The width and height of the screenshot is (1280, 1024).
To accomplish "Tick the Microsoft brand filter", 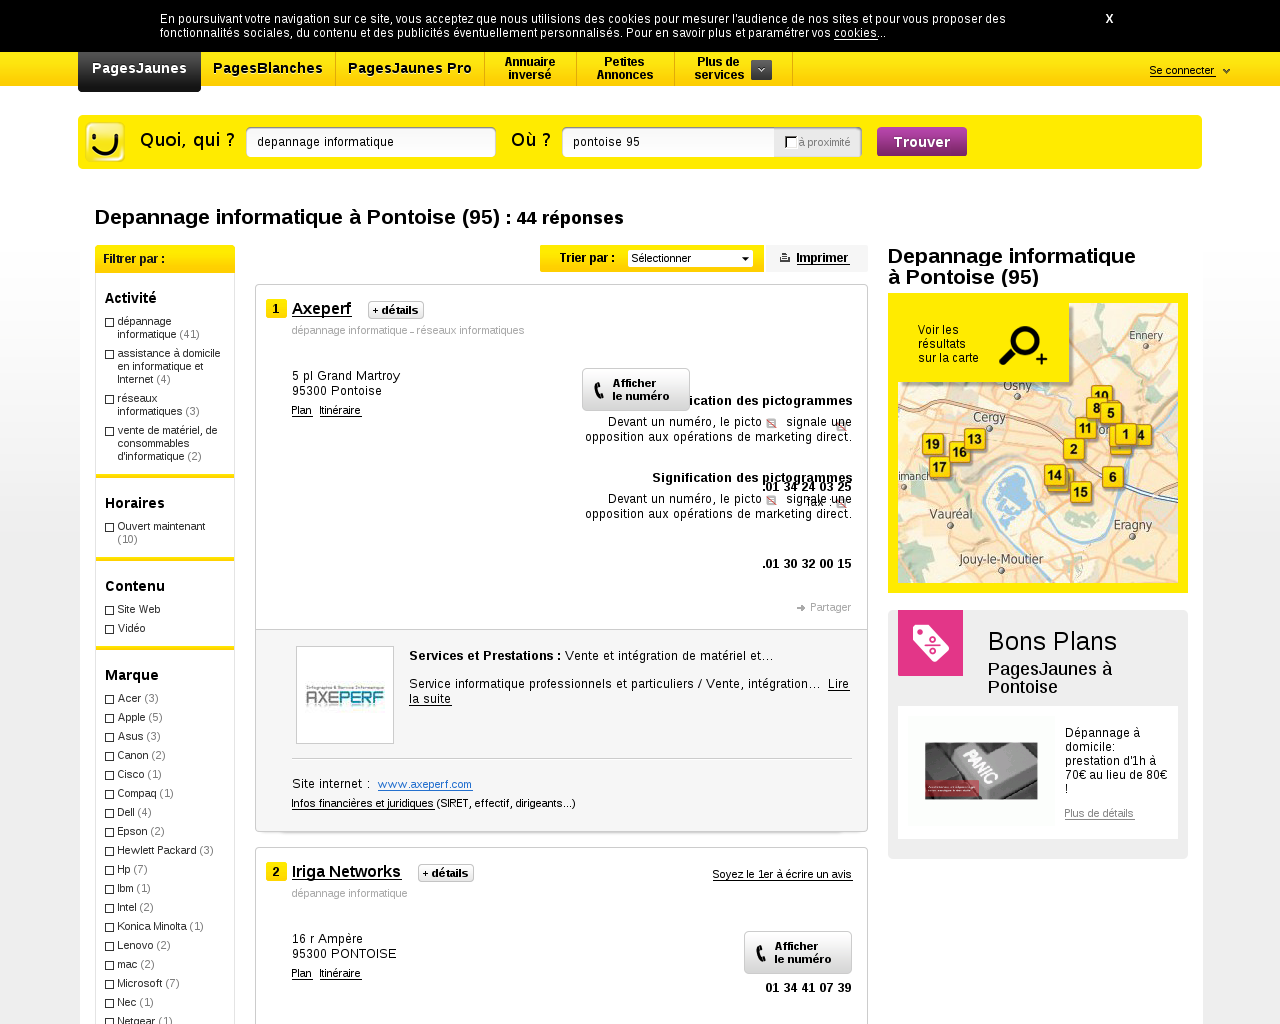I will tap(110, 984).
